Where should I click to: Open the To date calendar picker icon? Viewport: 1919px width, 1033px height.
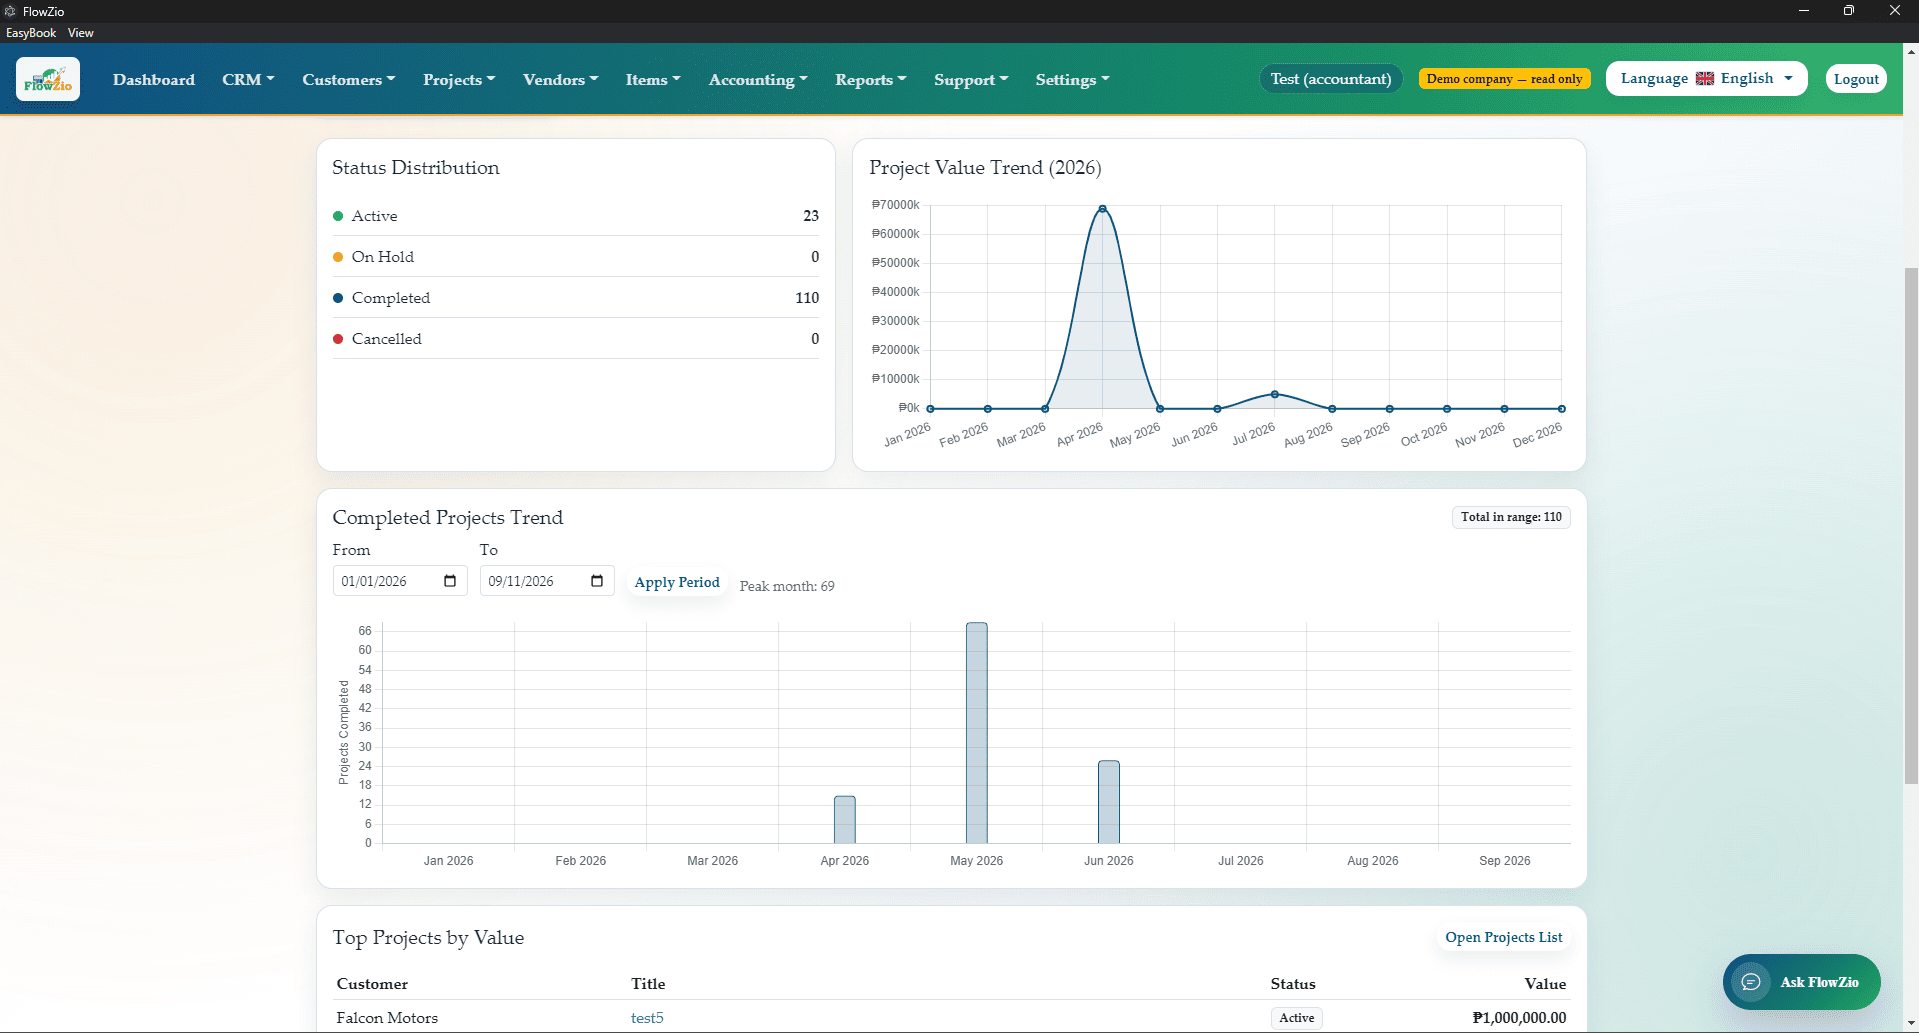pos(597,581)
